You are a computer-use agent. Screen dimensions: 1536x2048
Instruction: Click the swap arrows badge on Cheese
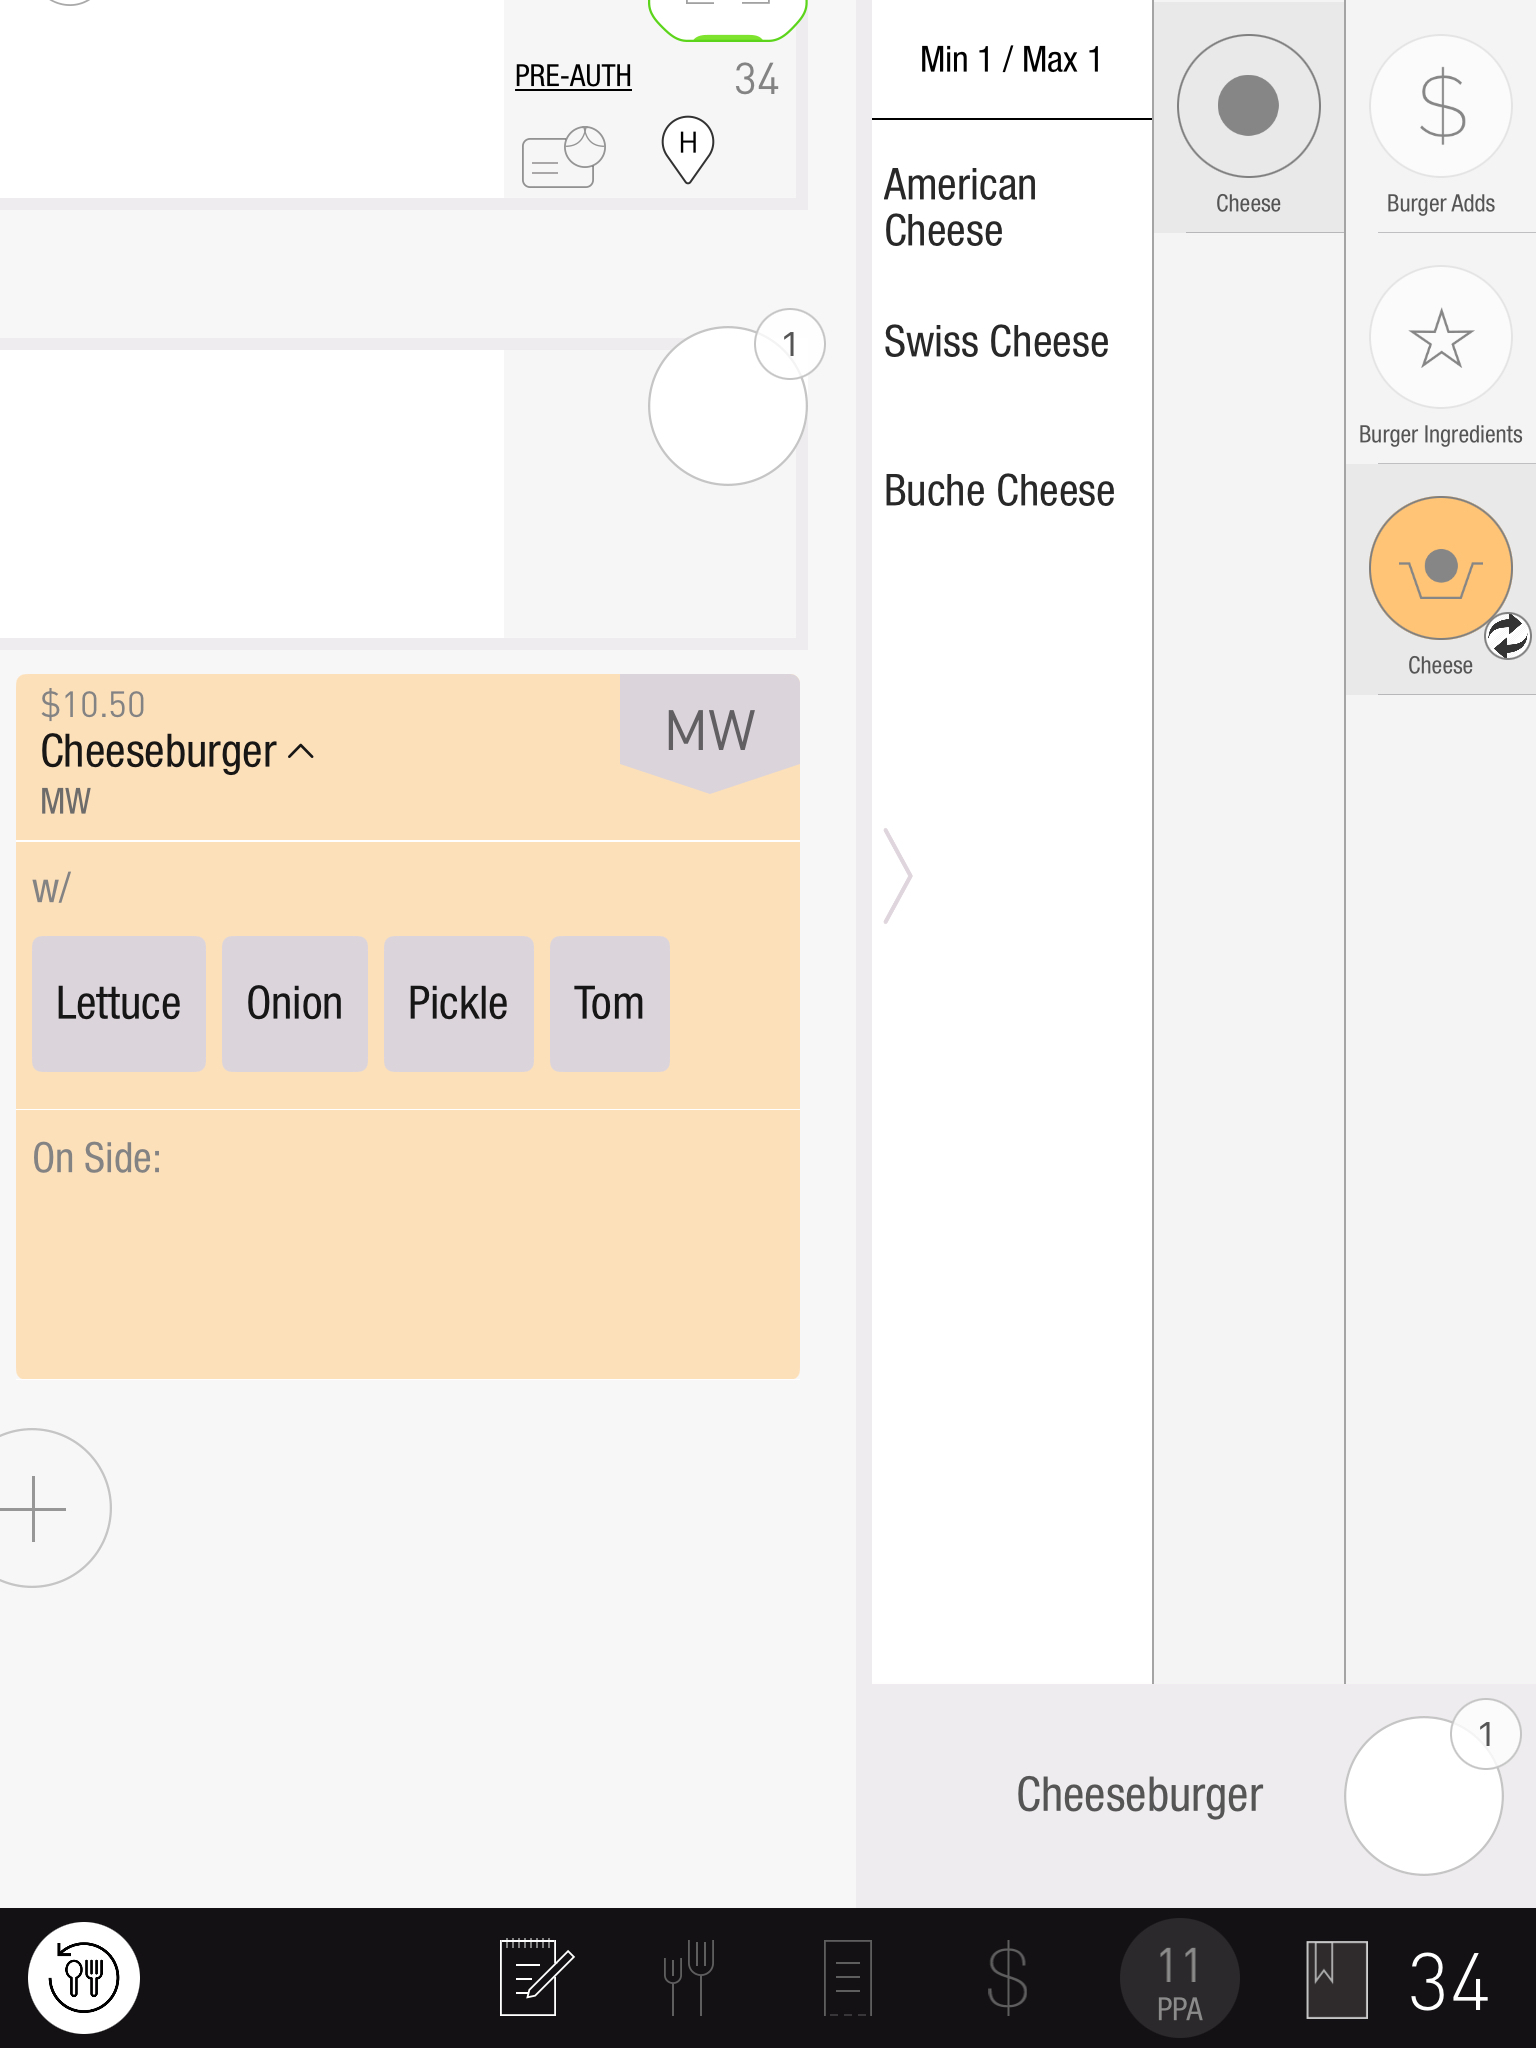click(x=1507, y=637)
